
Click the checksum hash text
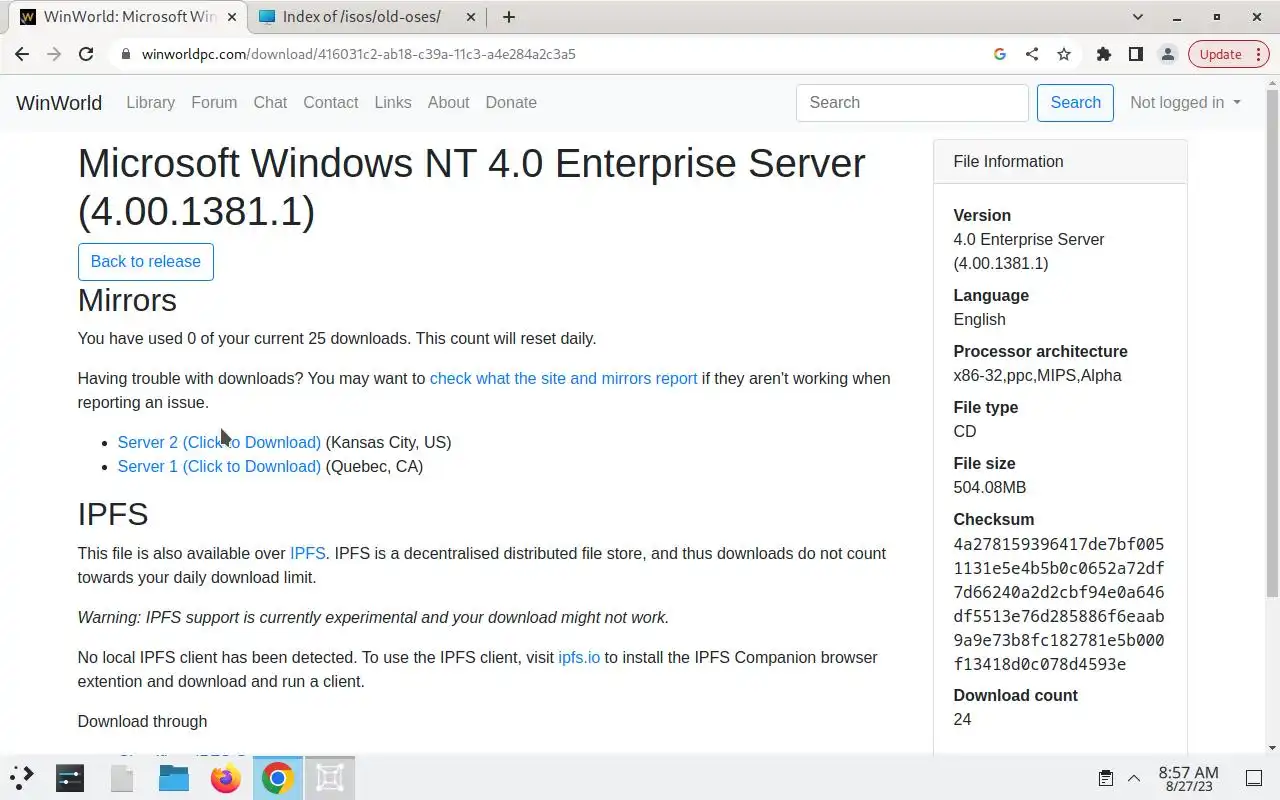pos(1059,604)
